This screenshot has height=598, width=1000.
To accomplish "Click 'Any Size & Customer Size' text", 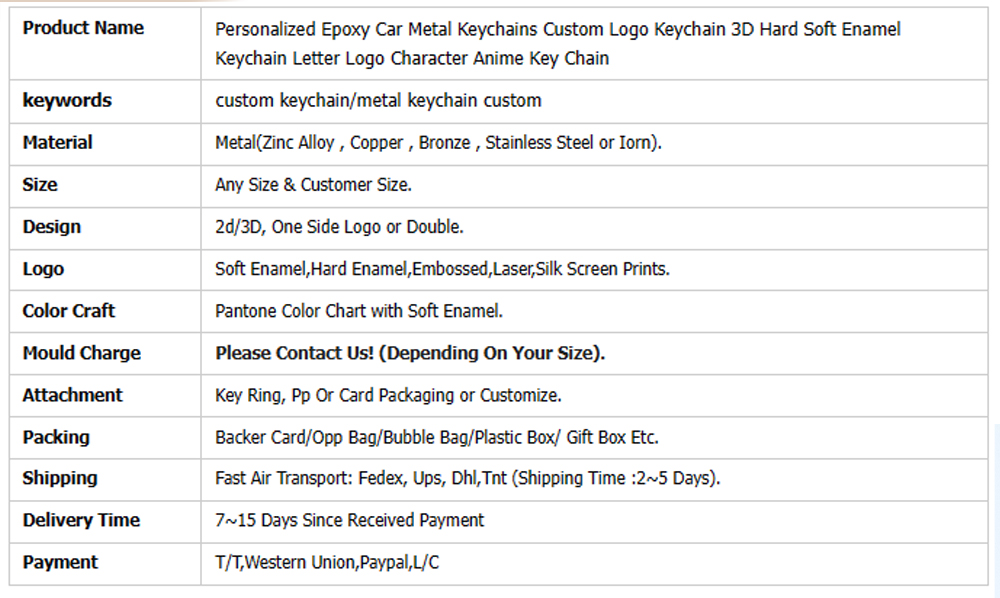I will click(313, 185).
